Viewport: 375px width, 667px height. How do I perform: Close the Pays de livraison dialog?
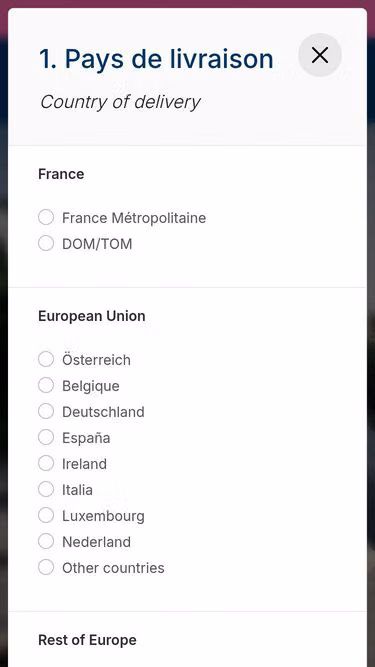click(x=320, y=55)
